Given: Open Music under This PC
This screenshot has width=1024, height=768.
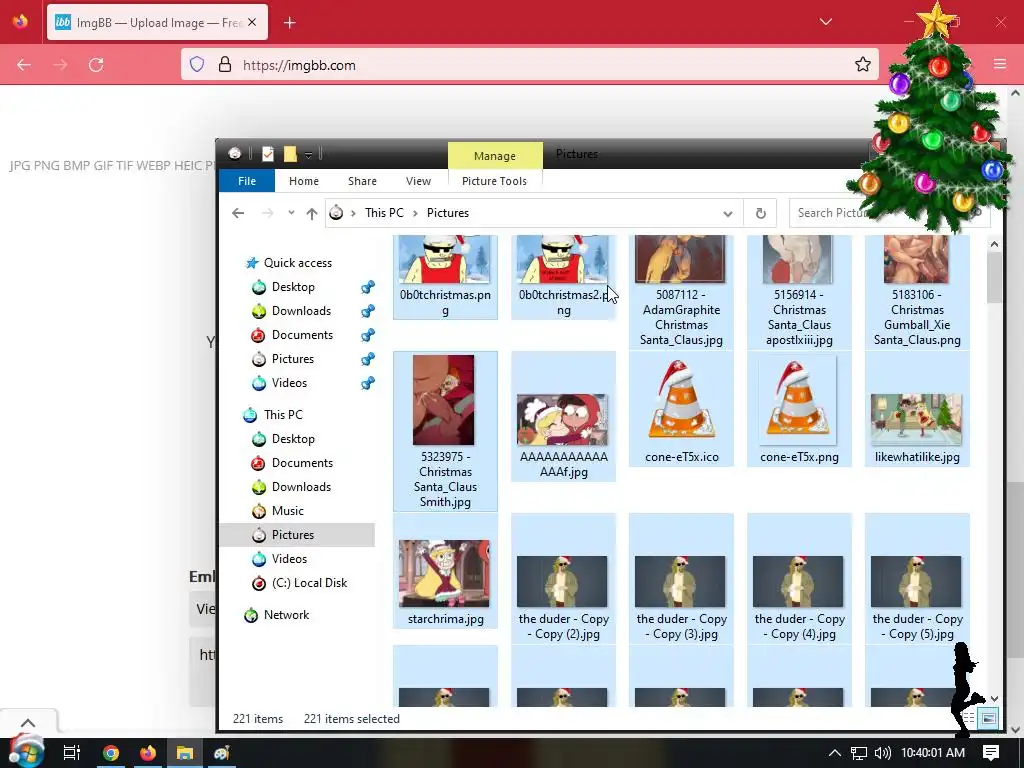Looking at the screenshot, I should click(x=287, y=511).
